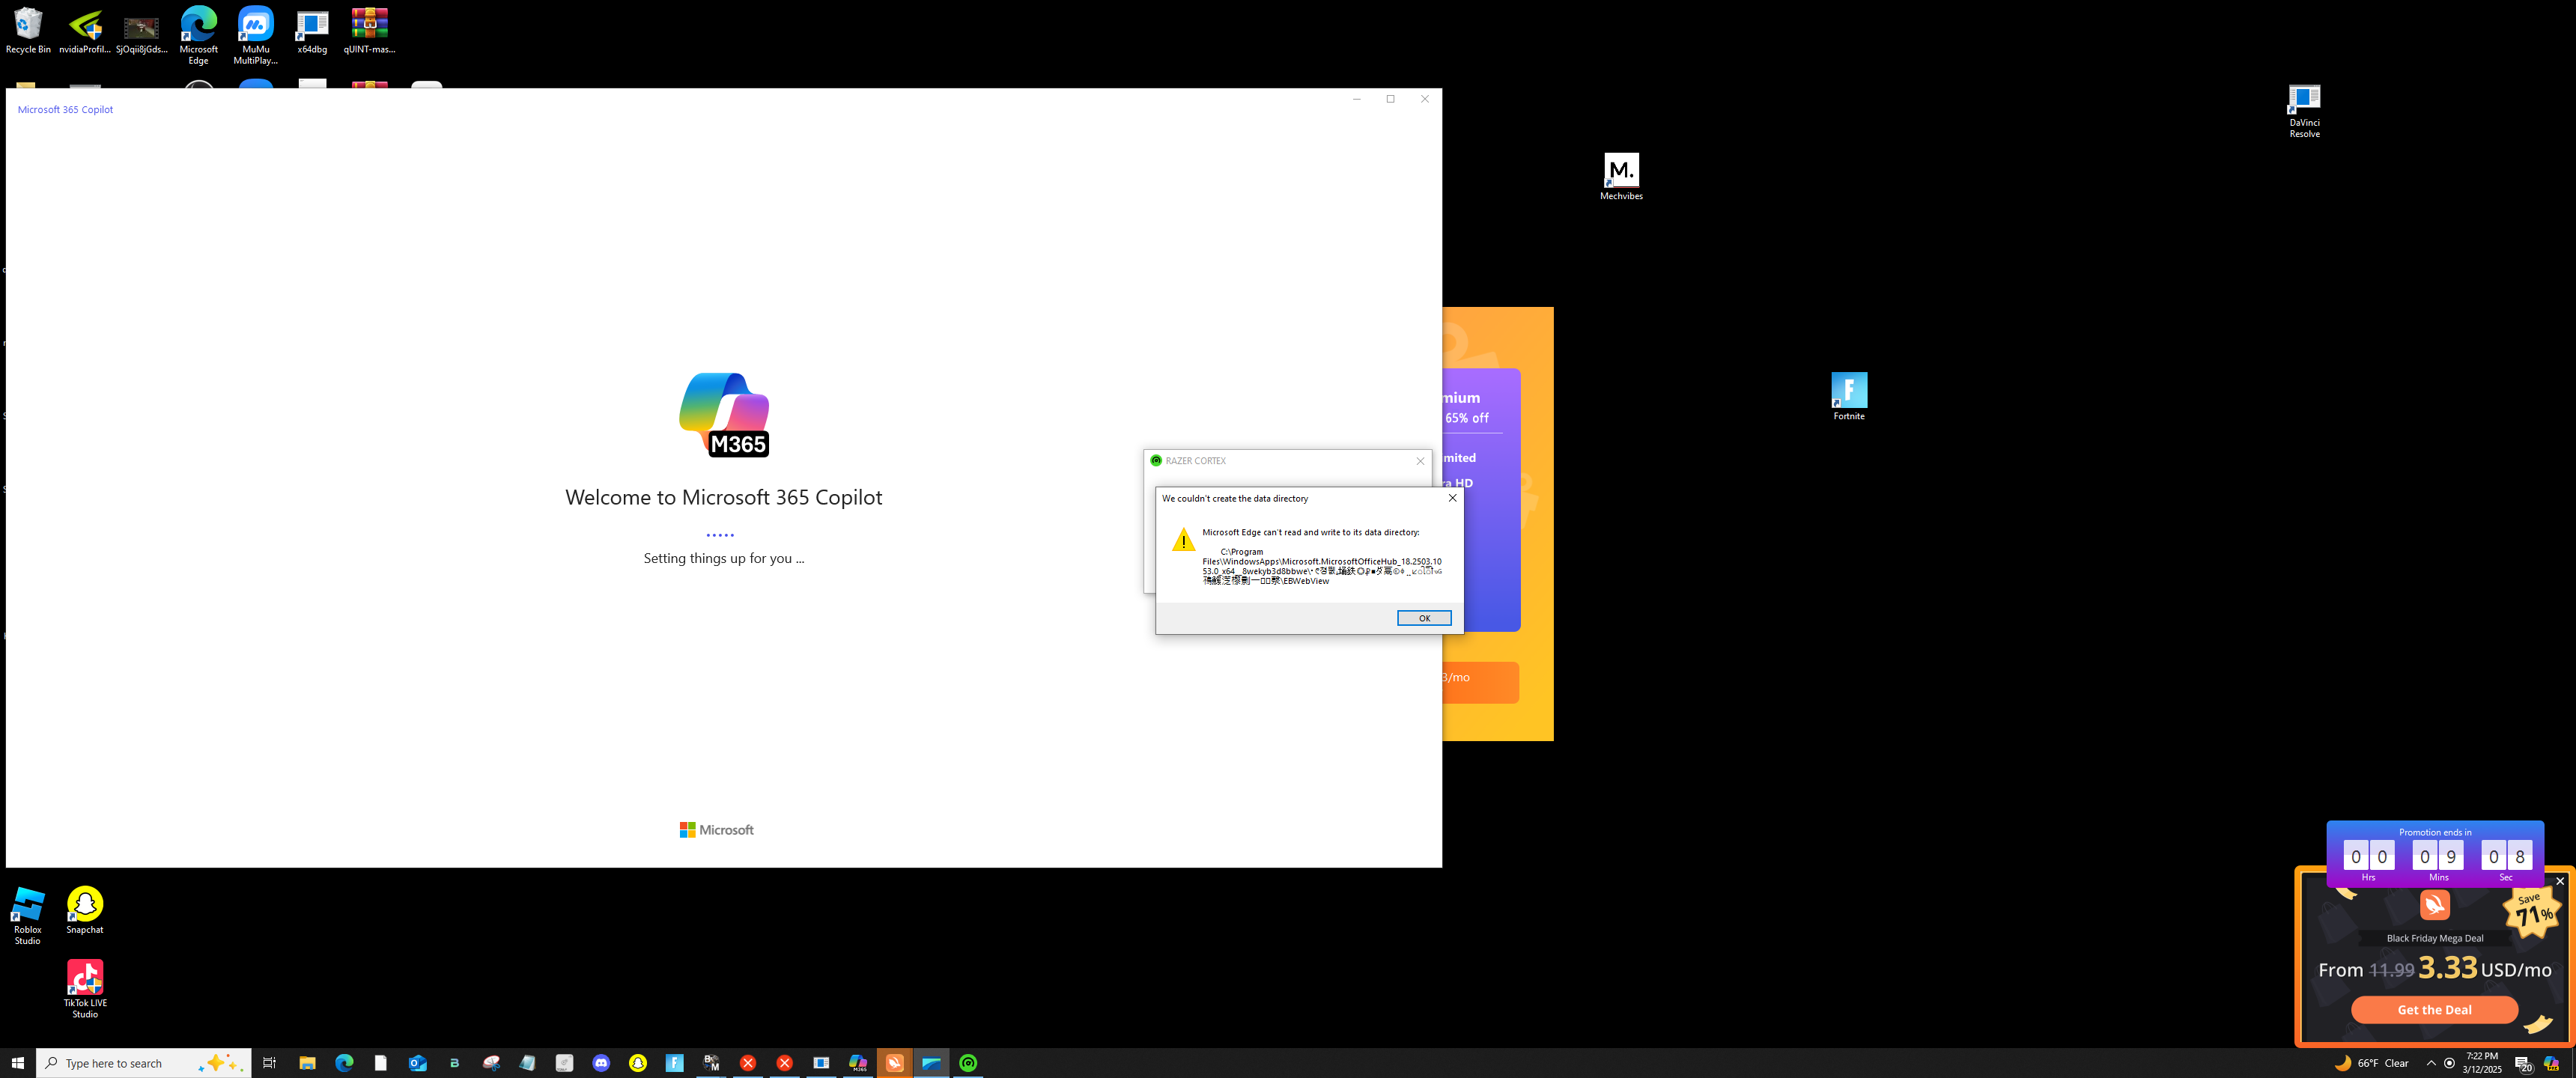Select the nvidiaProfileInspector desktop icon
This screenshot has width=2576, height=1078.
85,31
